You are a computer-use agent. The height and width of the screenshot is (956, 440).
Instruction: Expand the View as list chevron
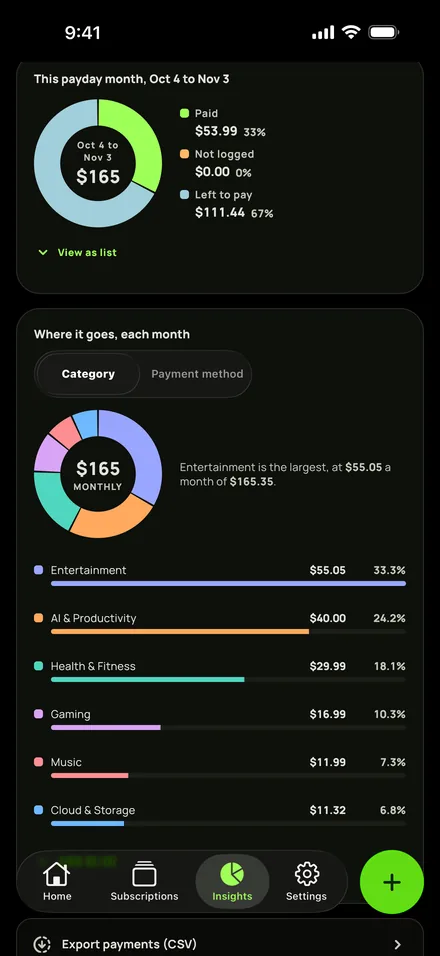tap(43, 252)
